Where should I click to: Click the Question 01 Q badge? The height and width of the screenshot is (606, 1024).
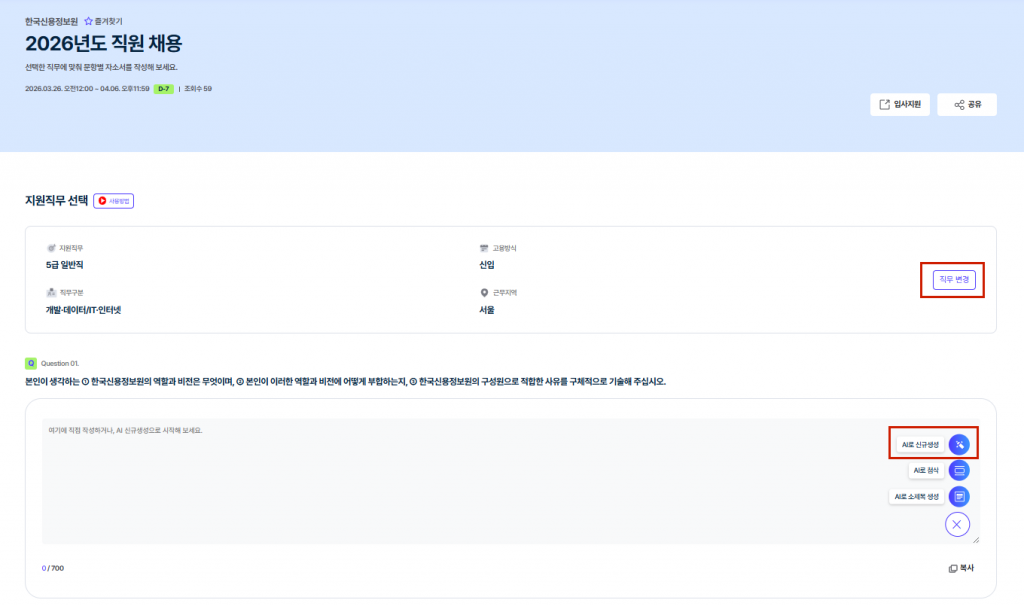[31, 363]
